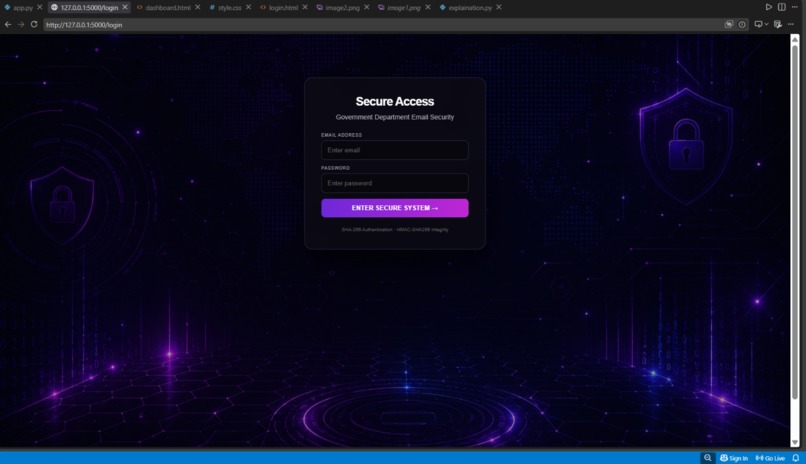Go forward in the embedded browser
The width and height of the screenshot is (806, 464).
21,24
